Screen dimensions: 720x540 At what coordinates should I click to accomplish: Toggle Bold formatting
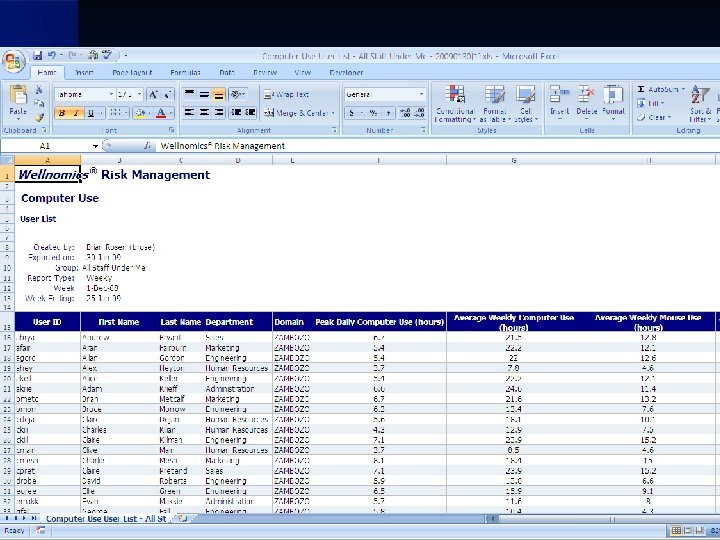click(62, 113)
